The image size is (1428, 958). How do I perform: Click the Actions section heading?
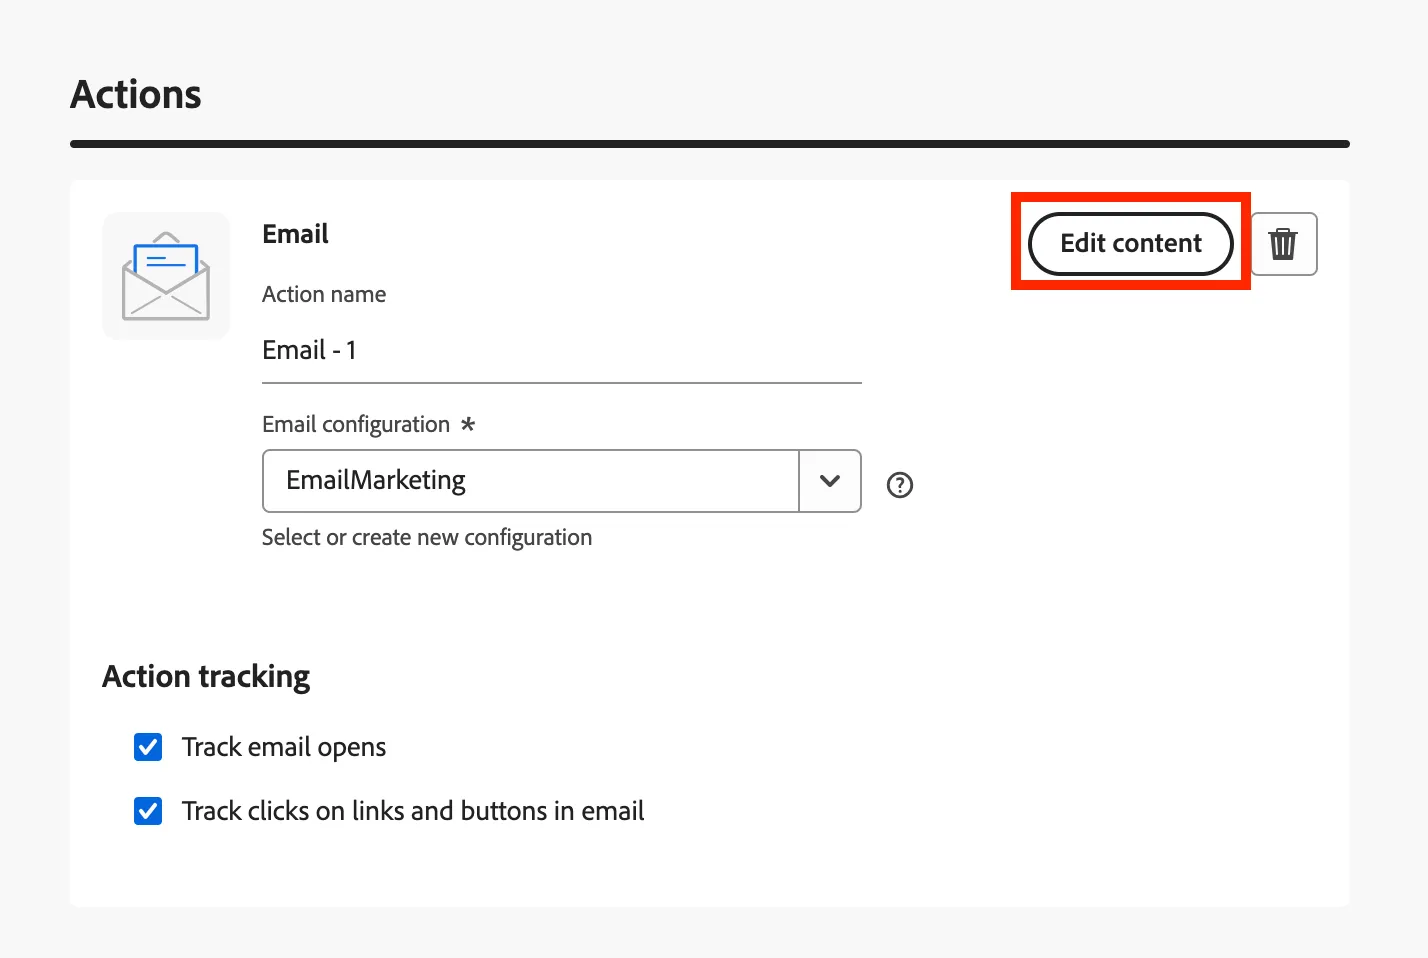[x=136, y=95]
